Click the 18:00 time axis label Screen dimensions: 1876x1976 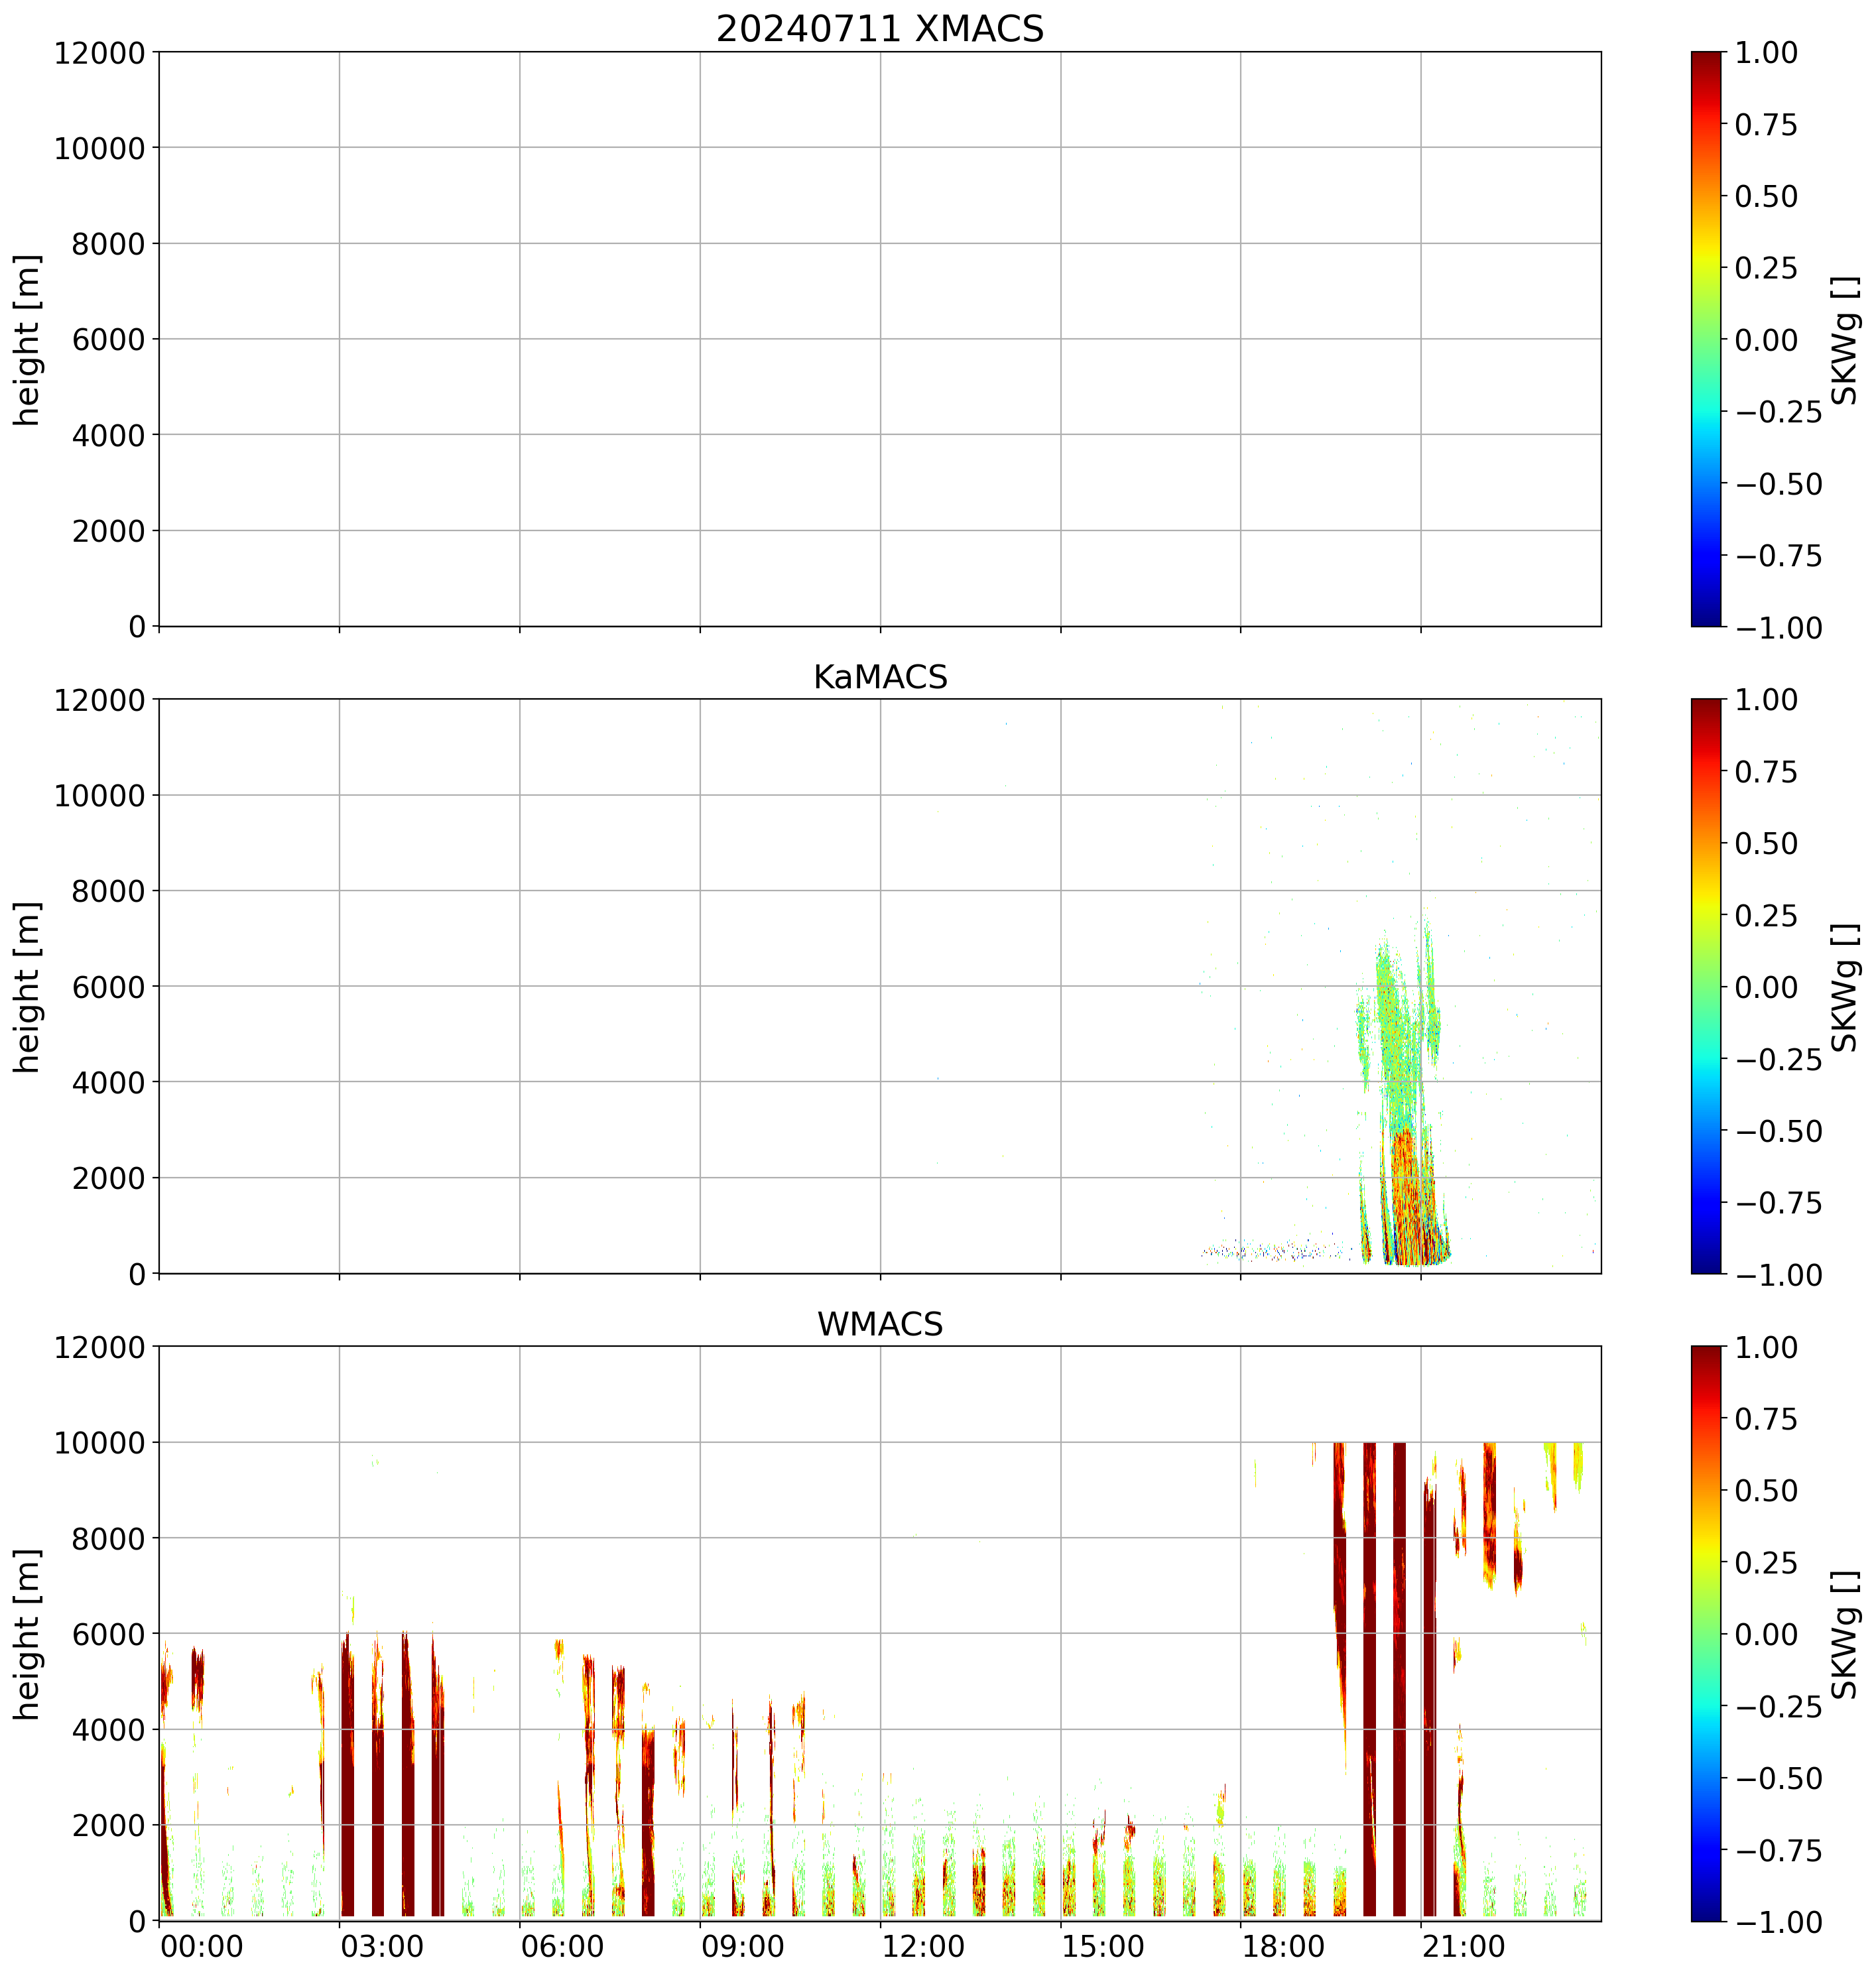(x=1284, y=1947)
